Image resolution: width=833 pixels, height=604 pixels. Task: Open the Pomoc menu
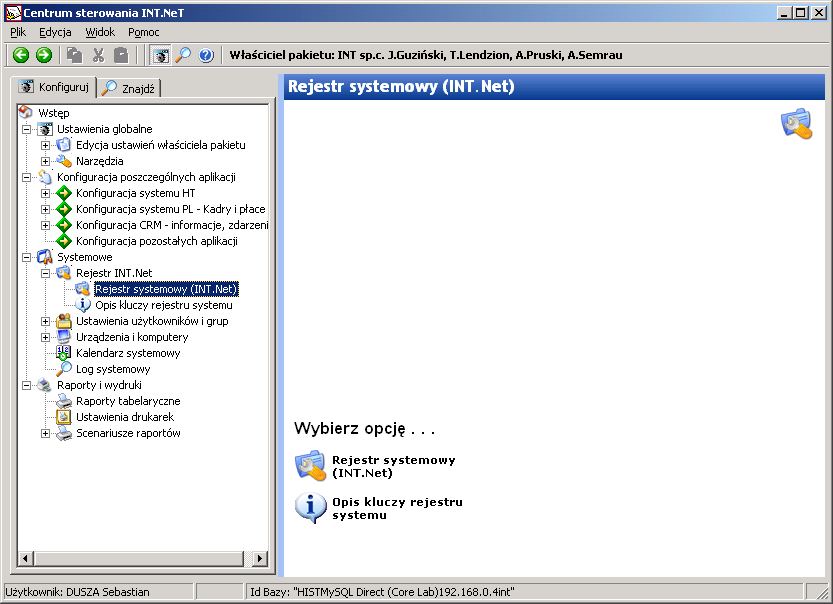(143, 32)
